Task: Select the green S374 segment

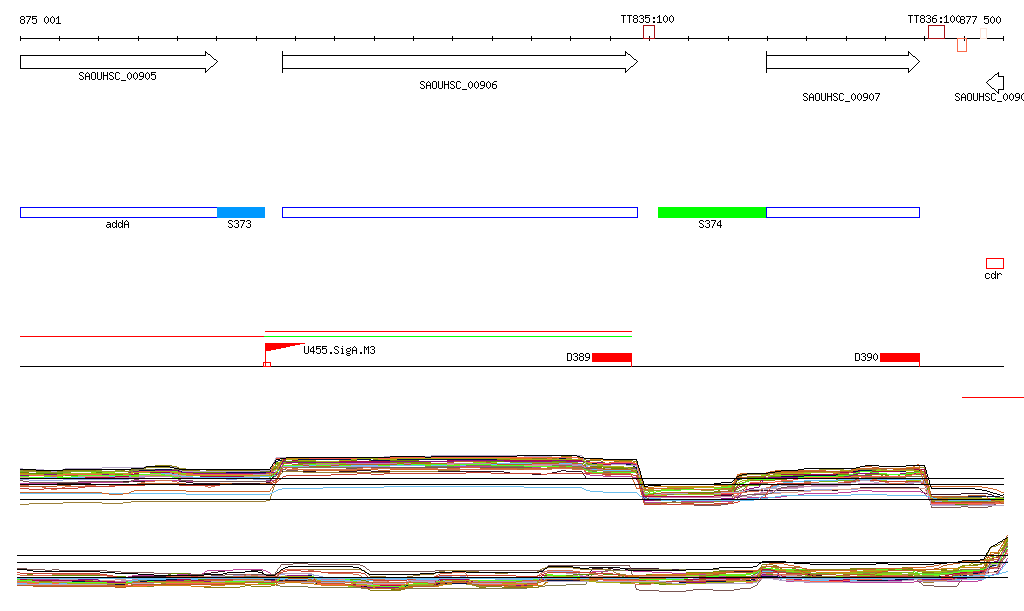Action: click(x=712, y=212)
